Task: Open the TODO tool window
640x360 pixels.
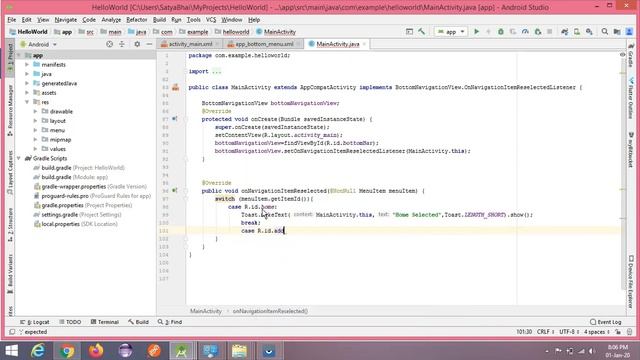Action: pyautogui.click(x=70, y=322)
